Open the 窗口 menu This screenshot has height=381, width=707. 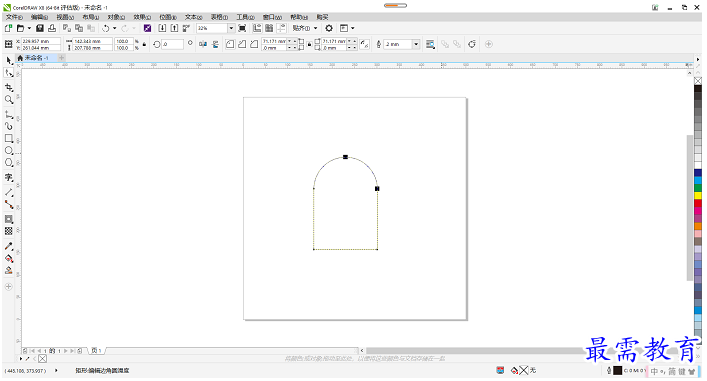[x=272, y=17]
